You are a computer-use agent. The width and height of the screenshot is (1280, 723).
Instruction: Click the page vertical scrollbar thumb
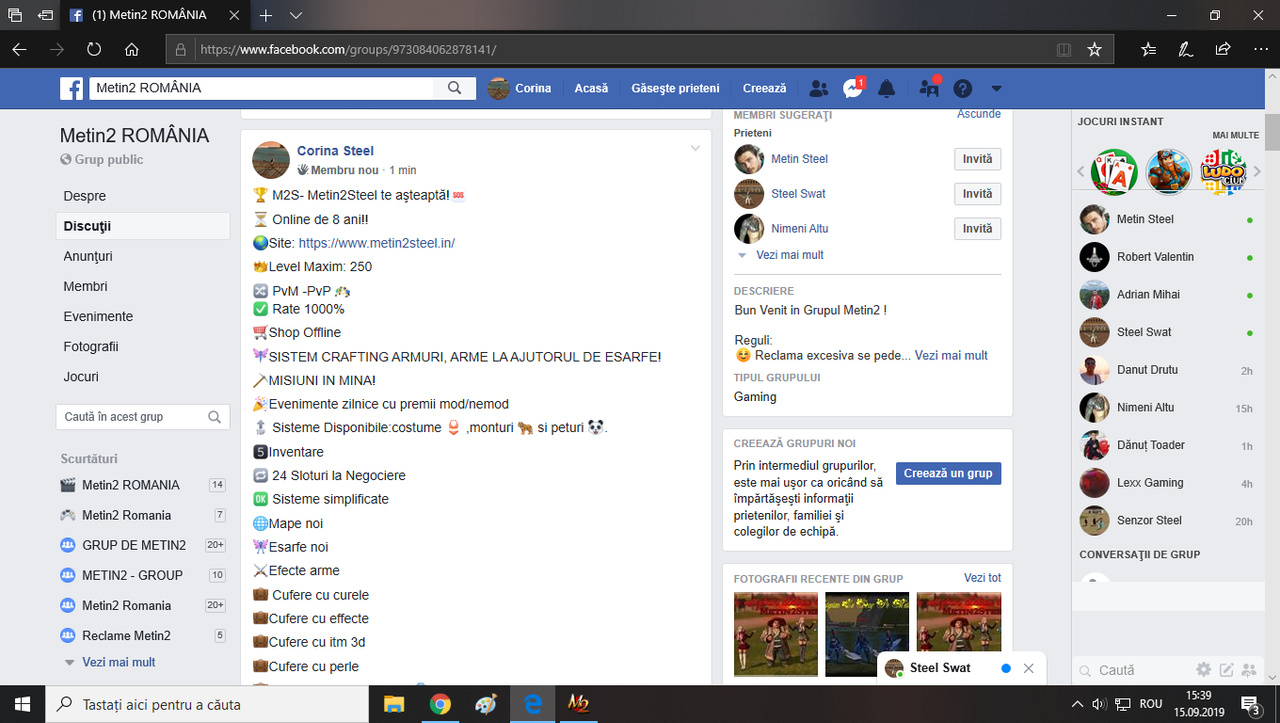coord(1272,131)
